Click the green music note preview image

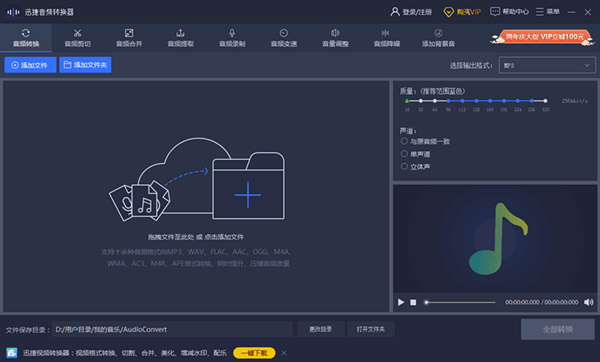(499, 239)
